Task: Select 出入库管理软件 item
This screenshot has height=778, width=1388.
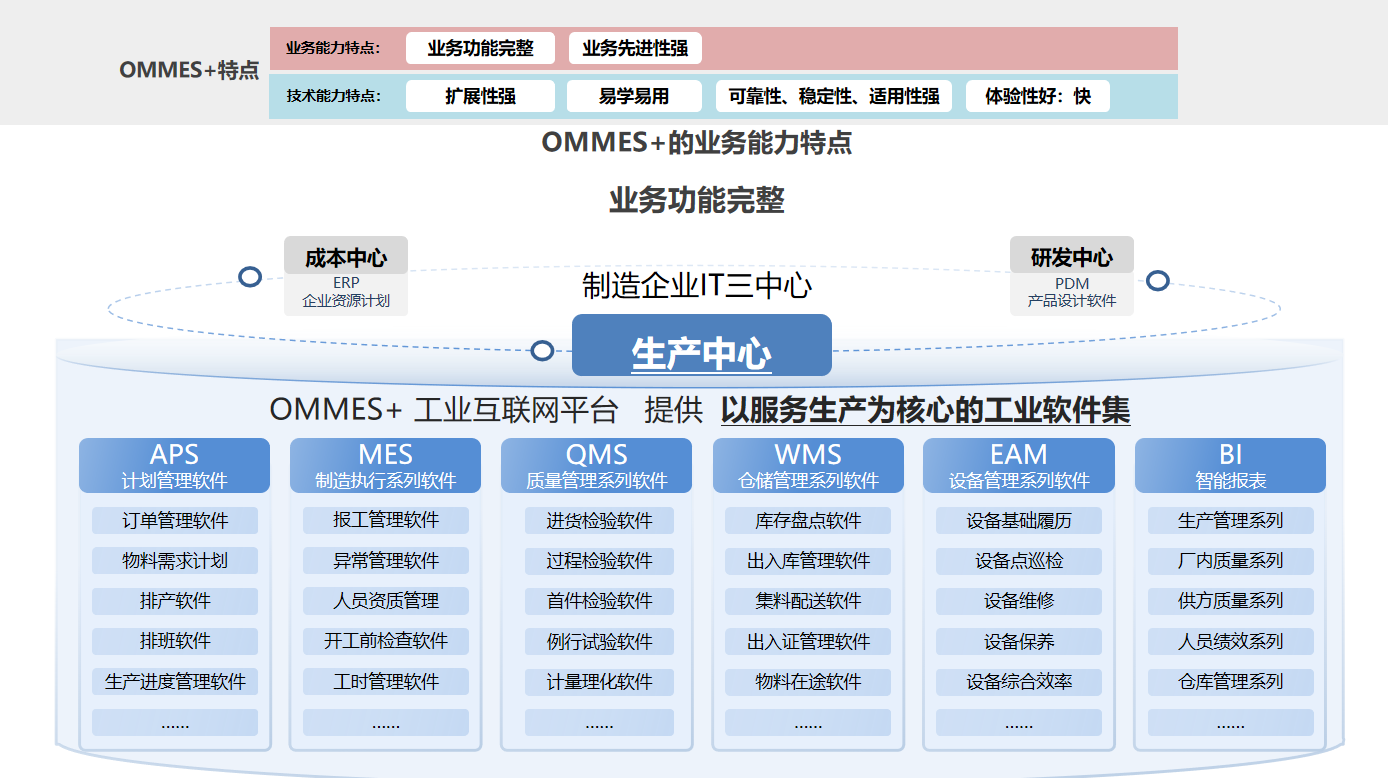Action: (808, 560)
